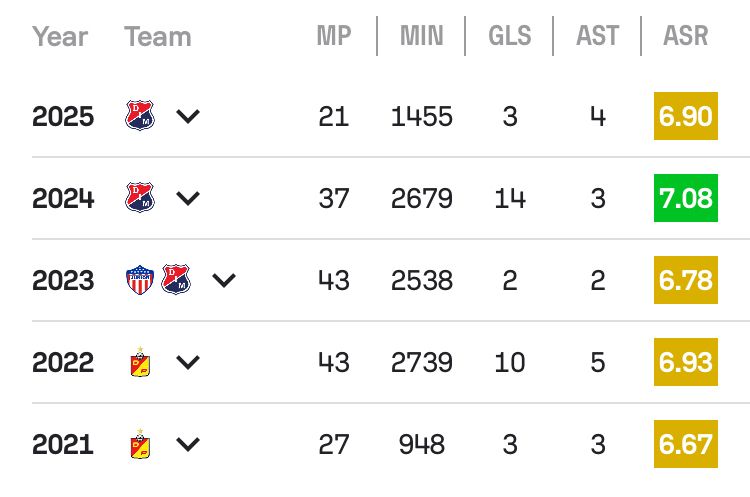This screenshot has height=497, width=750.
Task: Click the red-and-white striped crest in the 2023 row
Action: [140, 280]
